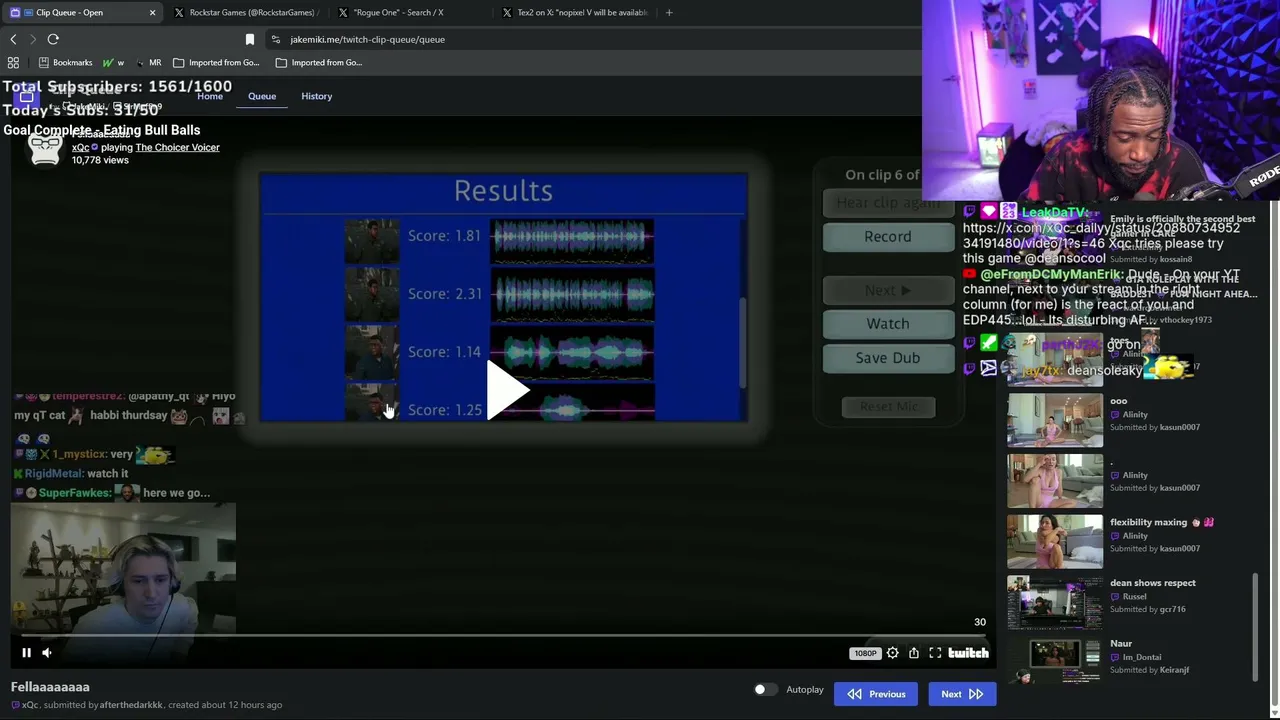Reload the current page

[53, 39]
